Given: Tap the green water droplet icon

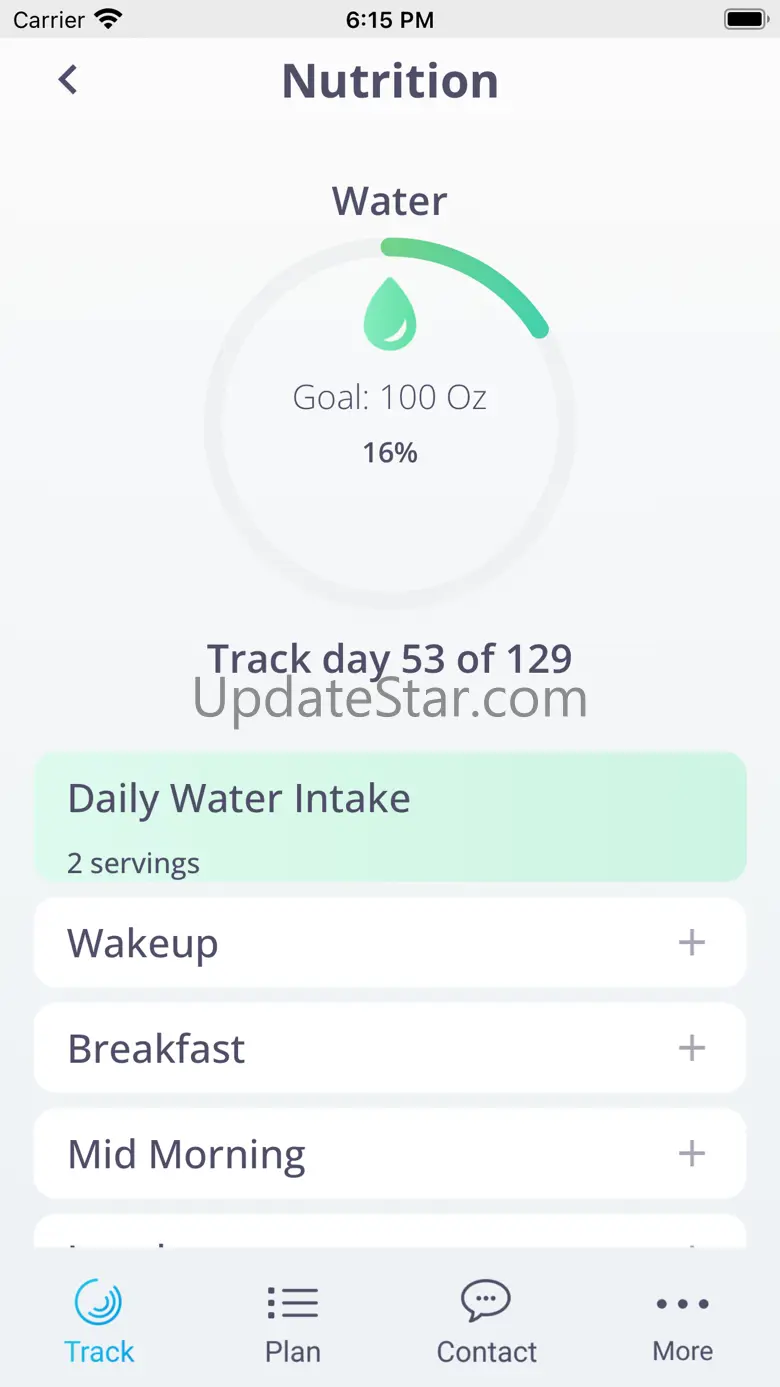Looking at the screenshot, I should click(x=390, y=314).
